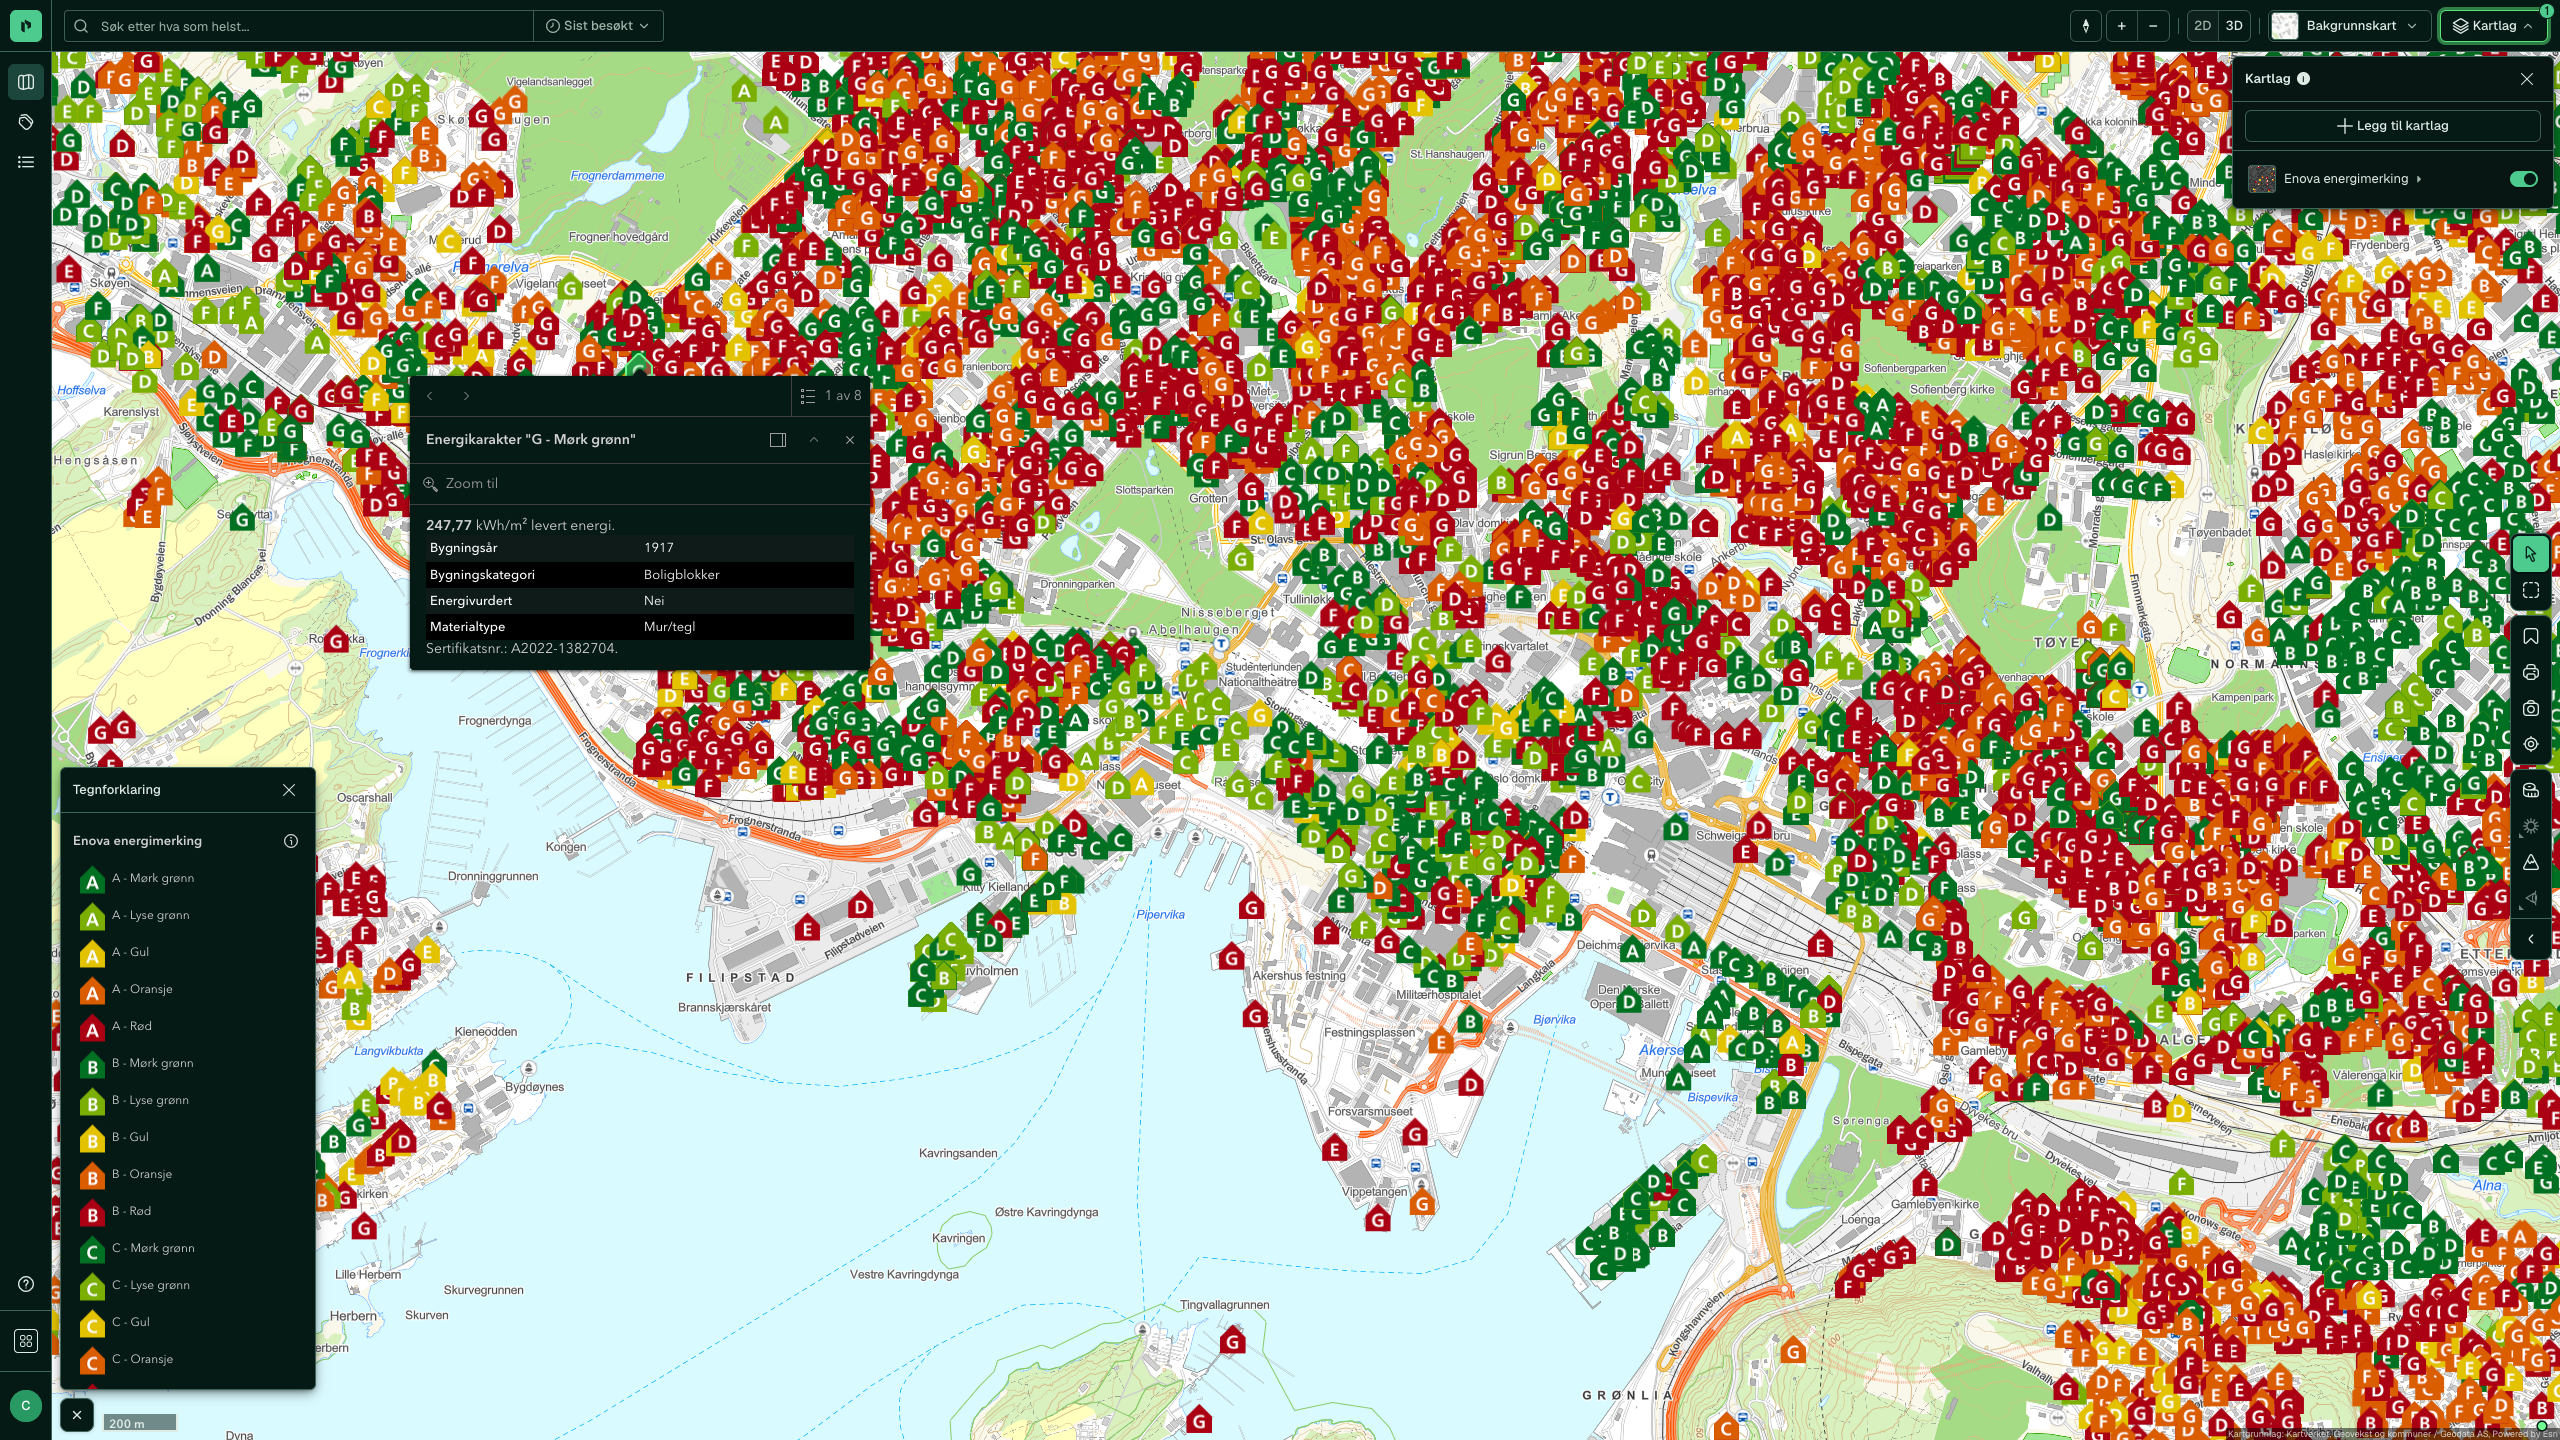
Task: Open the daylight sun tool
Action: [x=2531, y=826]
